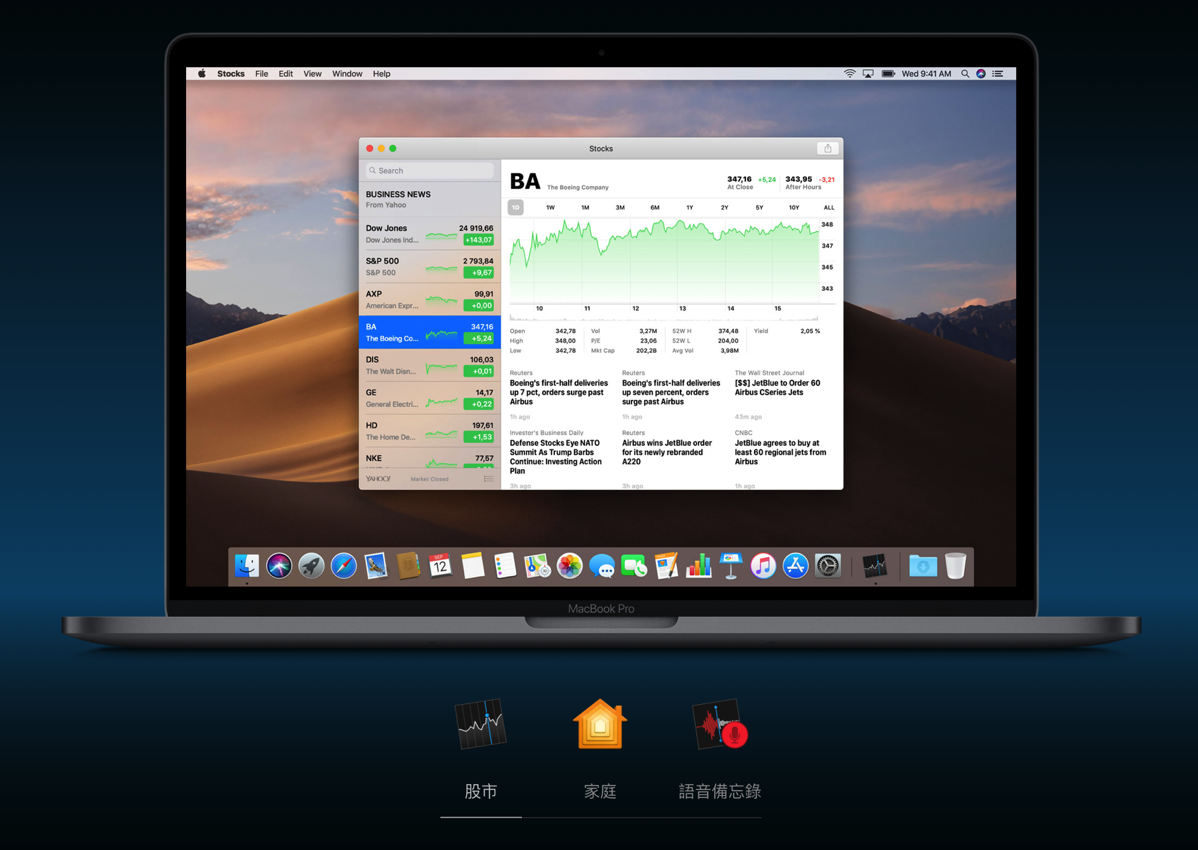Select the S&P 500 row
Screen dimensions: 1198x850
pos(429,267)
